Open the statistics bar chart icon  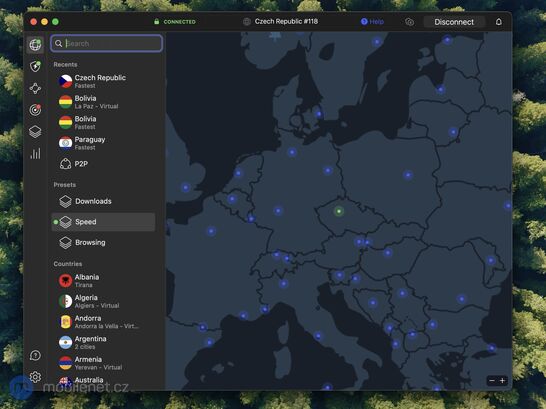[35, 154]
